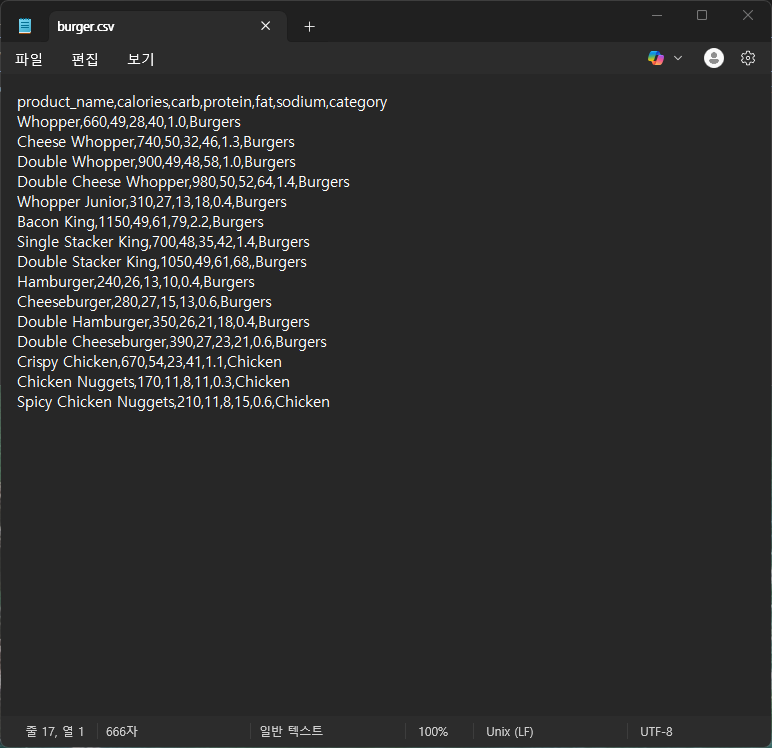
Task: Click the 'Chicken Nuggets,170' line
Action: (x=153, y=382)
